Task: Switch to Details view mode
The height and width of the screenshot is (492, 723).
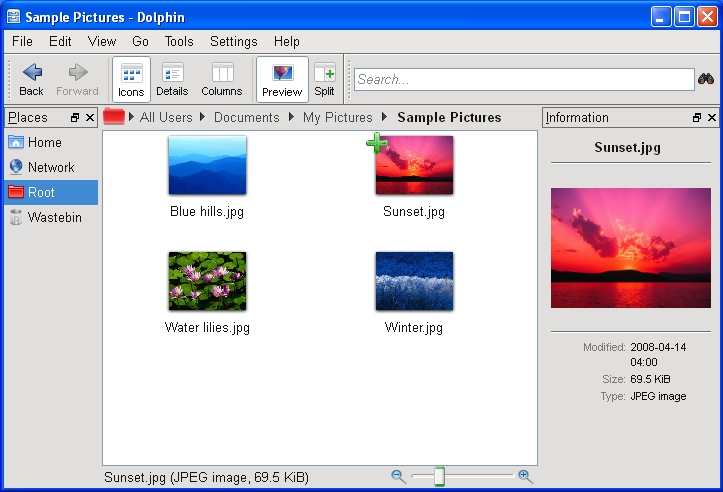Action: [x=172, y=79]
